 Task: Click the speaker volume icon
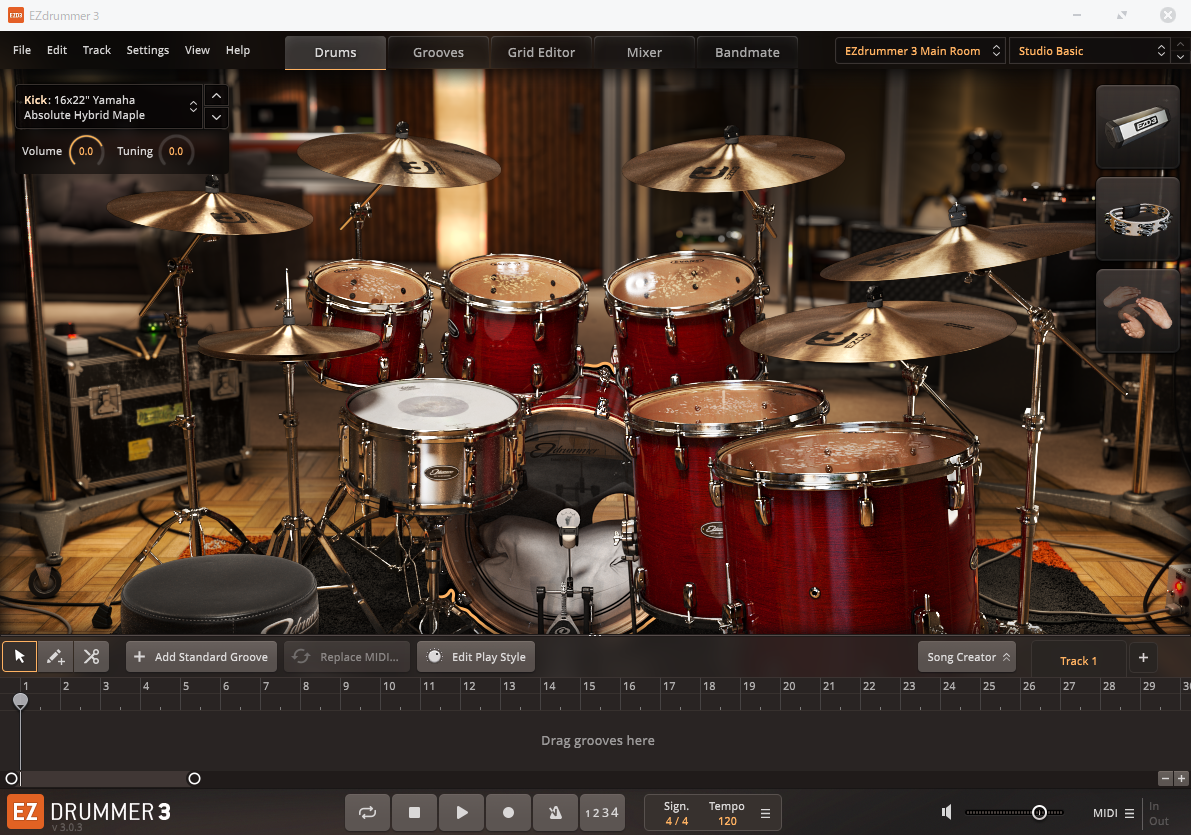pyautogui.click(x=947, y=813)
